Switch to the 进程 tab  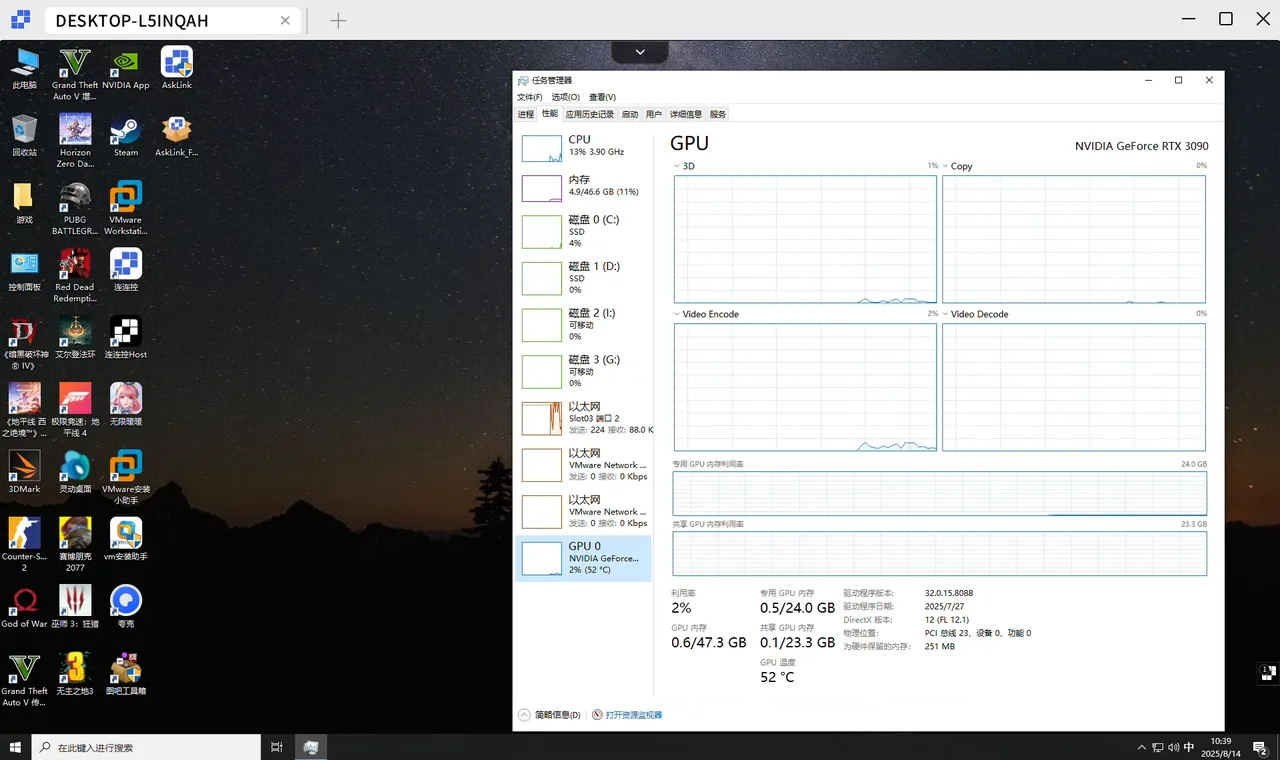point(526,114)
